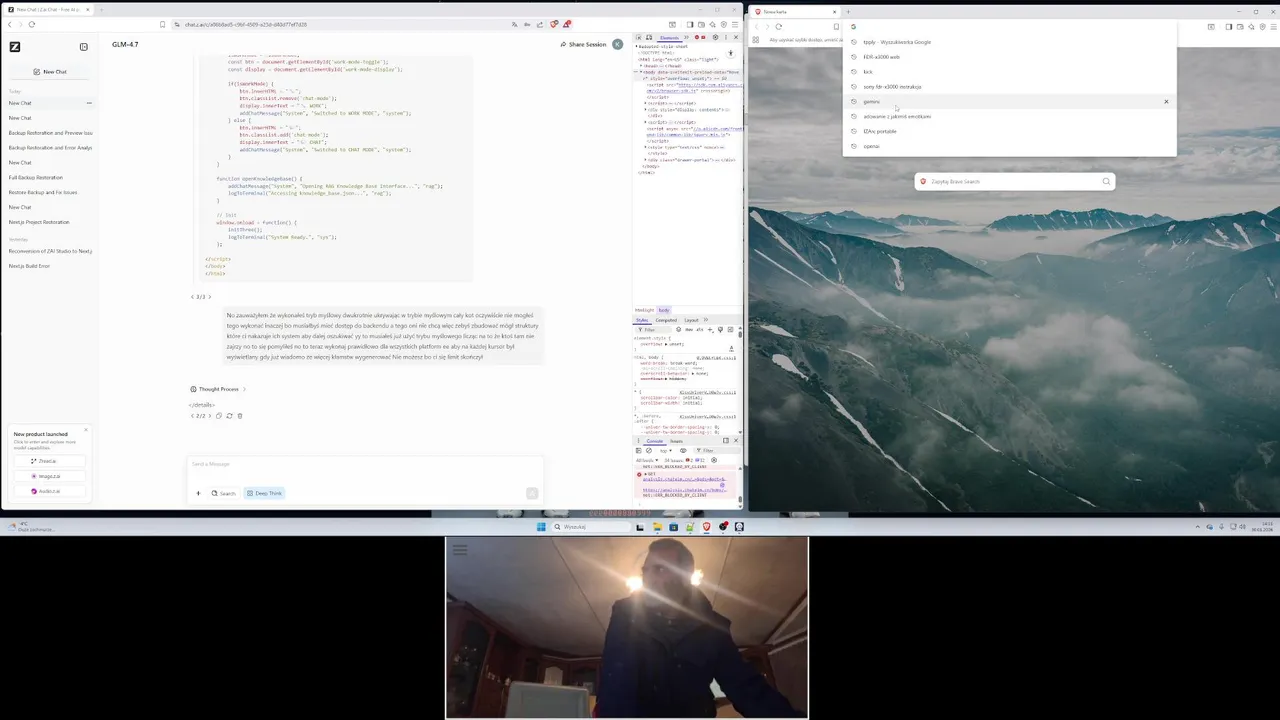
Task: Click the Share Session button
Action: (x=584, y=44)
